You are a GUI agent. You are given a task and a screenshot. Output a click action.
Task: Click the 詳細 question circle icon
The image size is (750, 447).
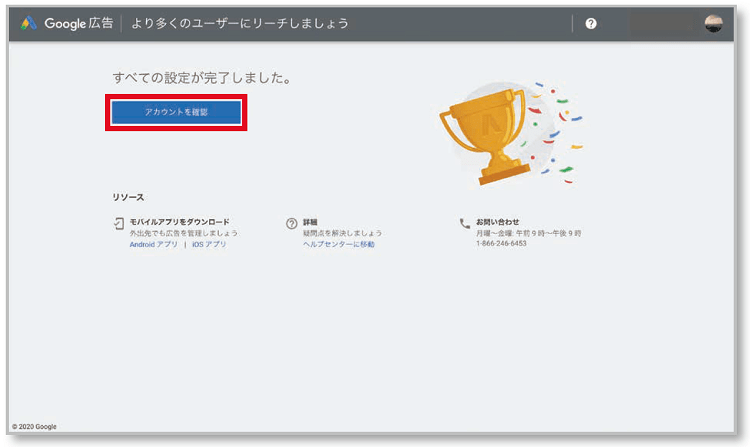291,223
